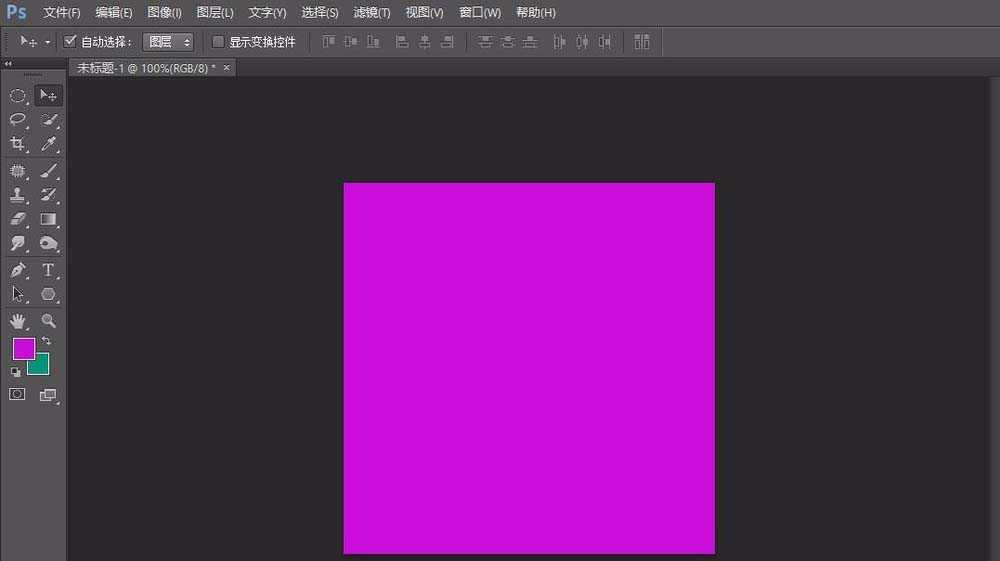Select the Hand tool
1000x561 pixels.
coord(18,321)
